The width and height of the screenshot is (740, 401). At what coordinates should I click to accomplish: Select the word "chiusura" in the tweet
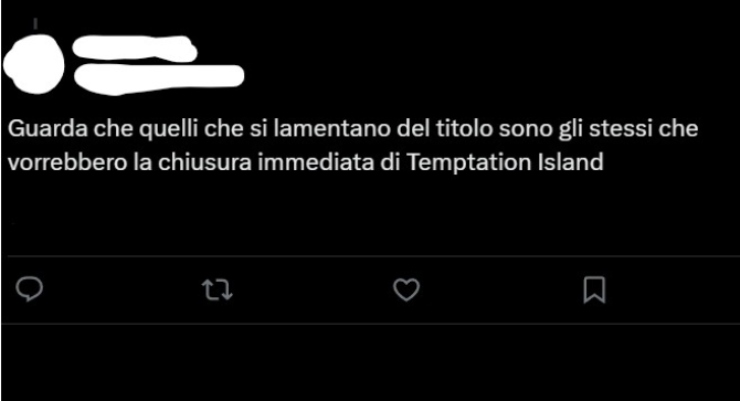click(x=205, y=162)
